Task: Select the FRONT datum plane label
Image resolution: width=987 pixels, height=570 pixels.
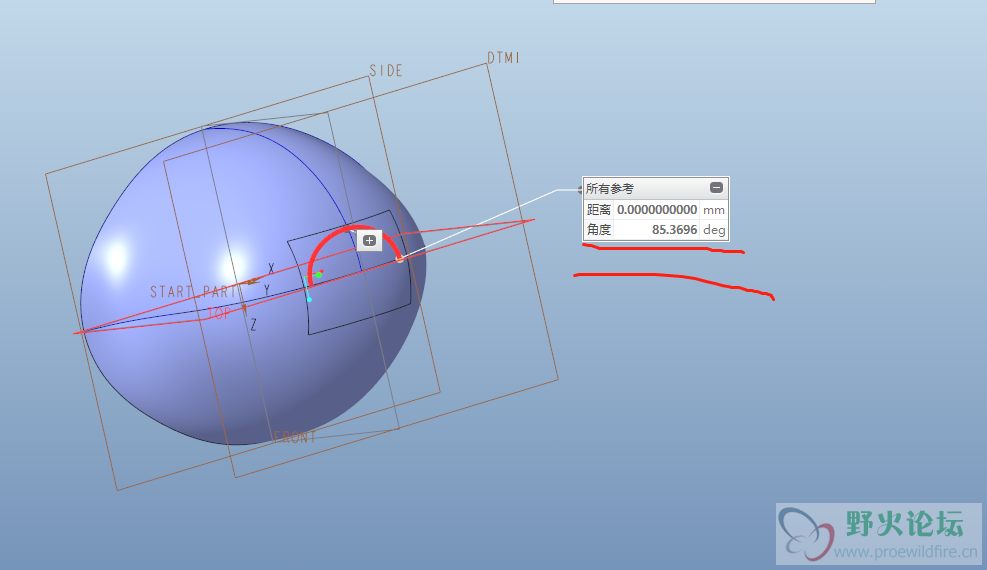Action: tap(295, 438)
